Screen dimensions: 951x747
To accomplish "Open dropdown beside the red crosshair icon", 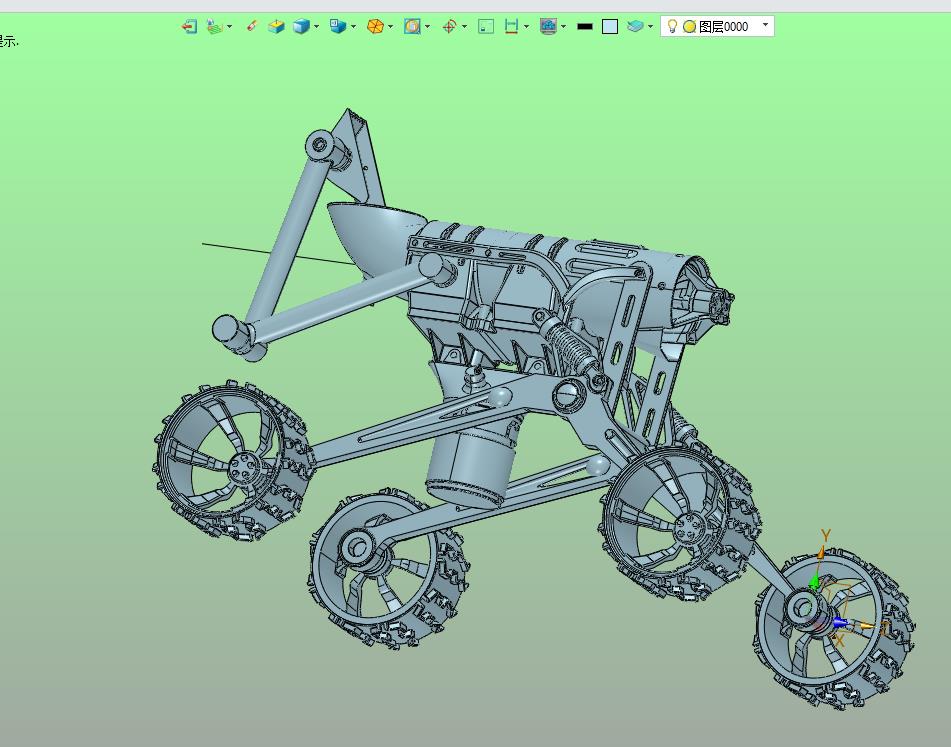I will tap(465, 27).
